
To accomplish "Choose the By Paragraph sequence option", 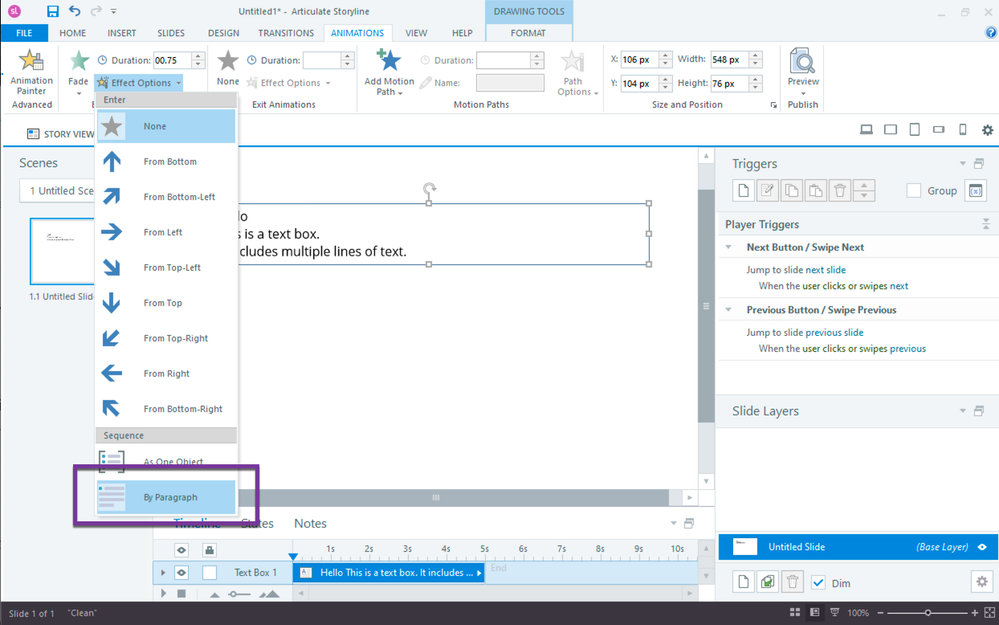I will pyautogui.click(x=166, y=497).
